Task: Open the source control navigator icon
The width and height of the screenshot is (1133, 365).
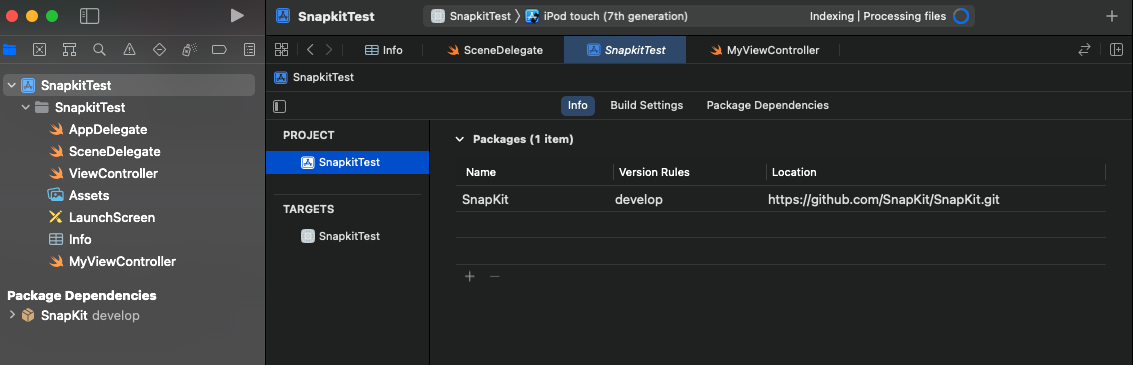Action: (x=40, y=50)
